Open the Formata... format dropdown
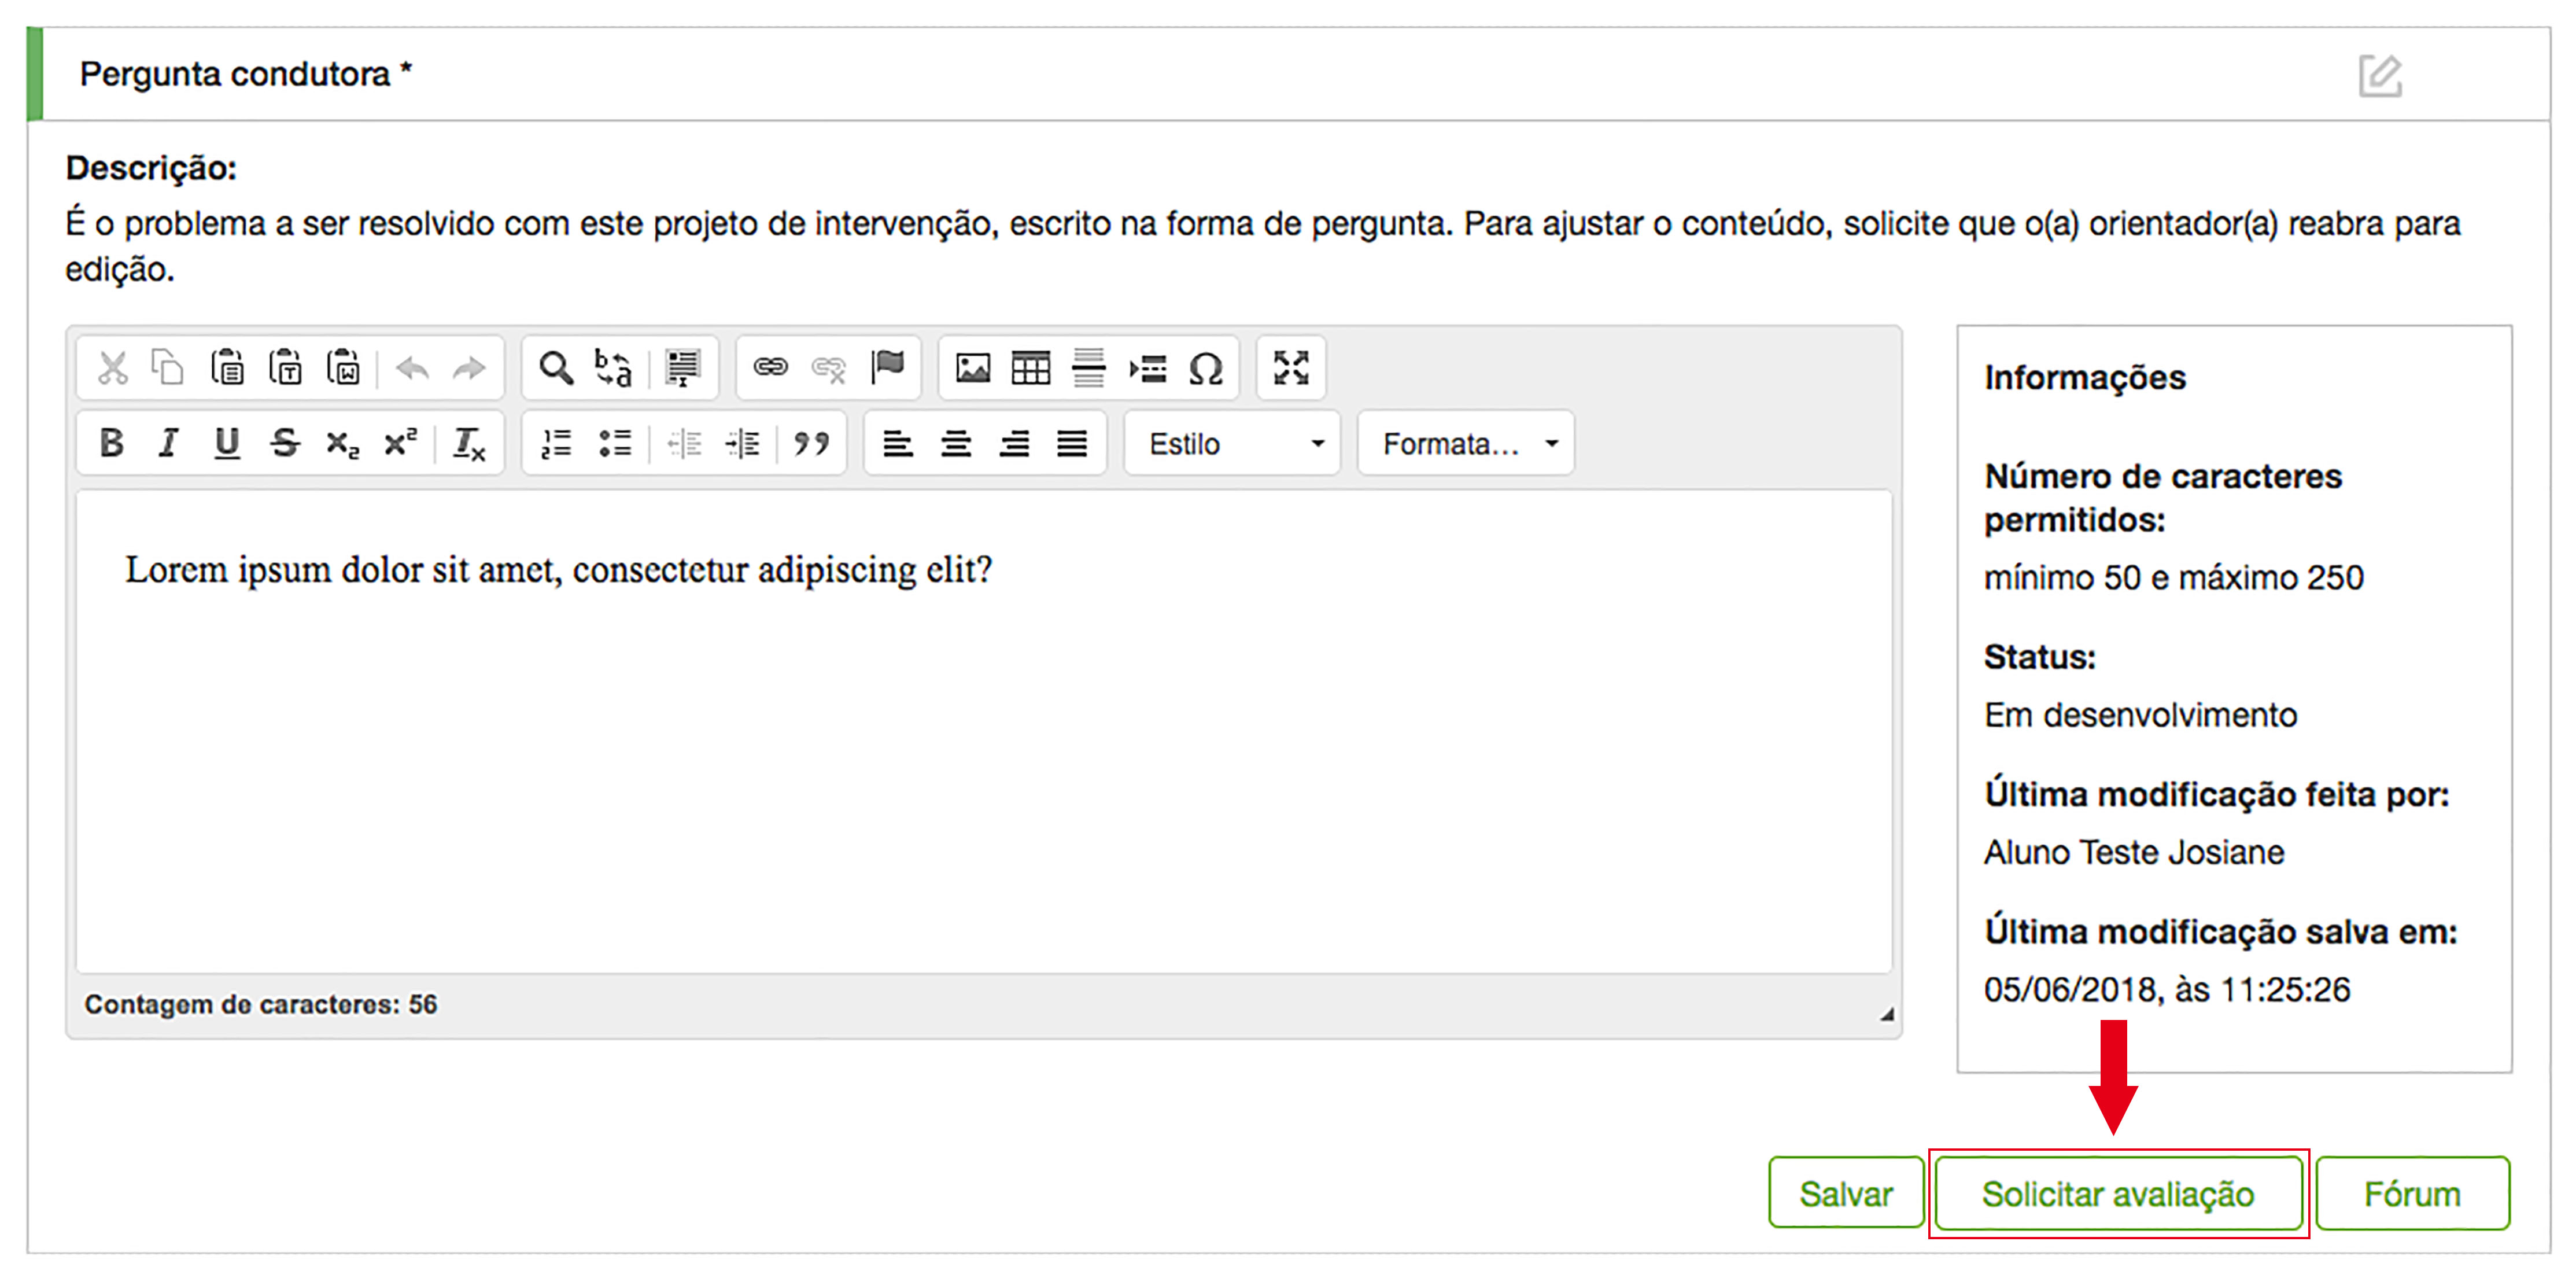Screen dimensions: 2576x1278 (1466, 443)
